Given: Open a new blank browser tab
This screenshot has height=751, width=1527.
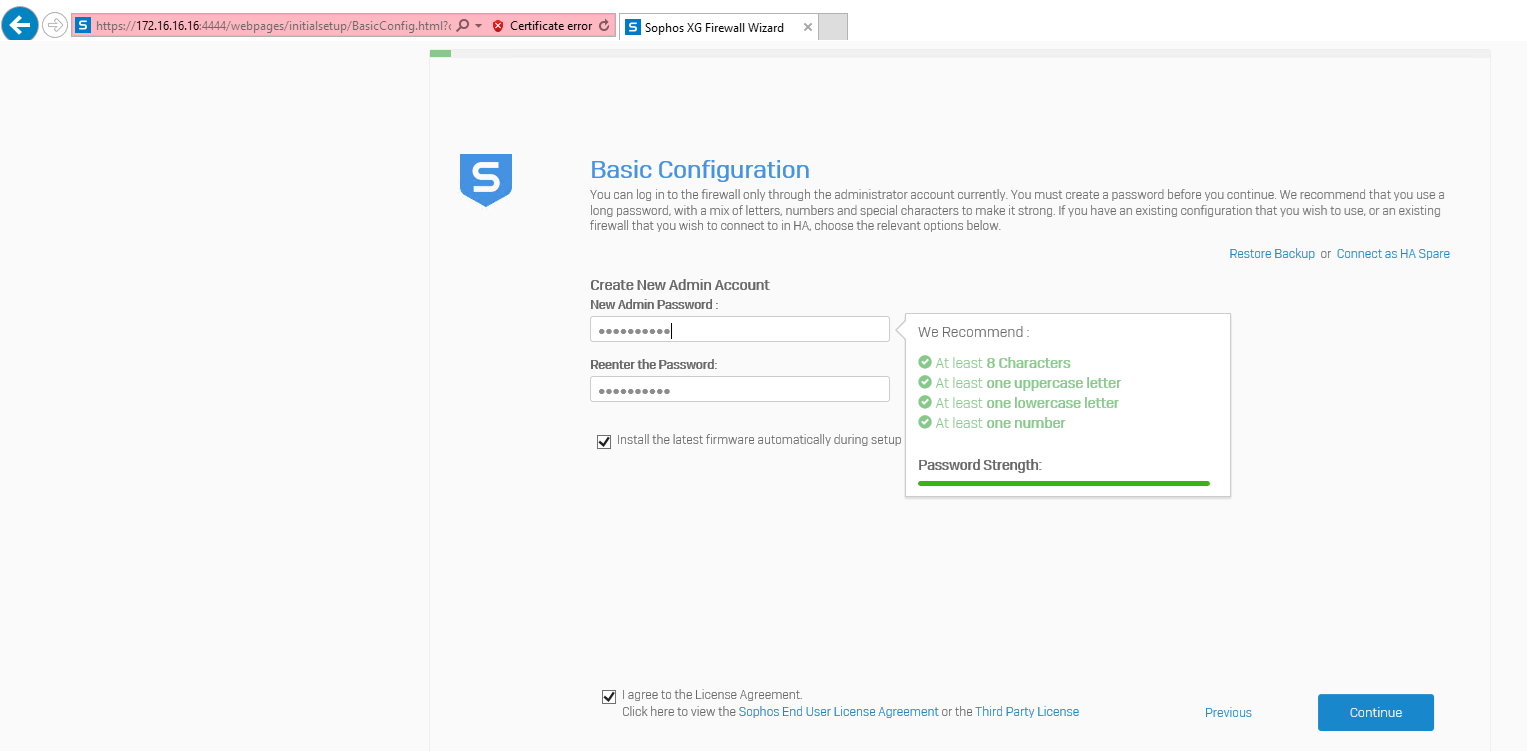Looking at the screenshot, I should tap(833, 27).
